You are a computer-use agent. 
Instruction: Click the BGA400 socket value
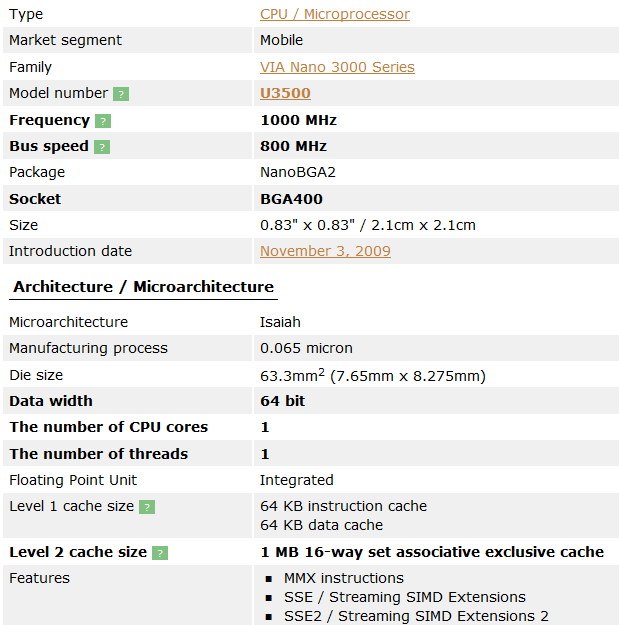tap(291, 199)
